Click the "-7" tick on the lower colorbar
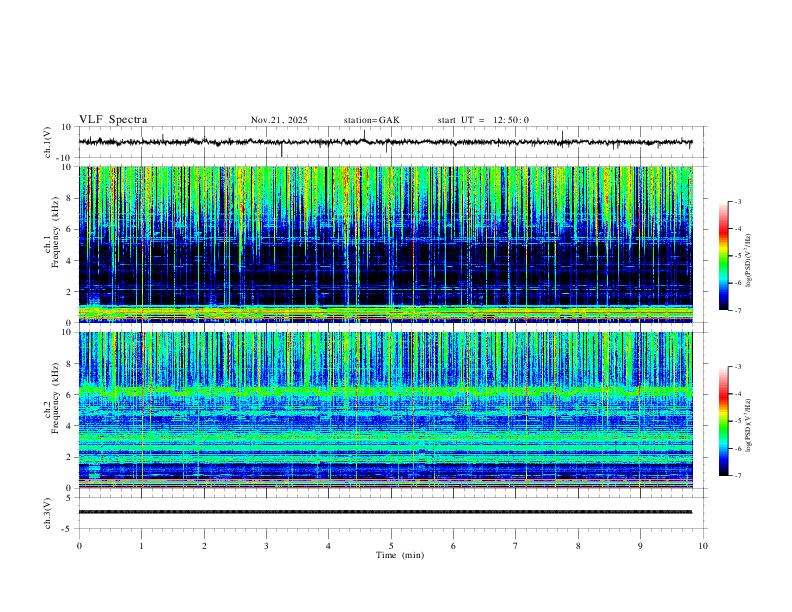This screenshot has width=792, height=612. click(x=738, y=476)
